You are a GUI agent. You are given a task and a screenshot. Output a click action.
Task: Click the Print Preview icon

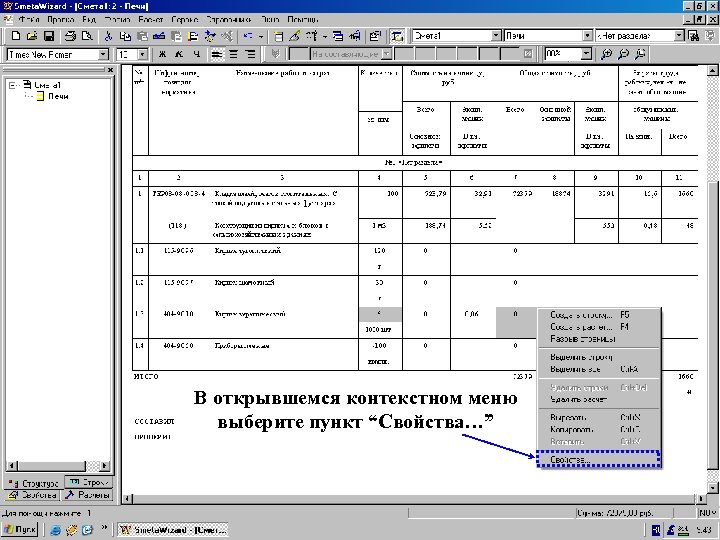pyautogui.click(x=87, y=36)
